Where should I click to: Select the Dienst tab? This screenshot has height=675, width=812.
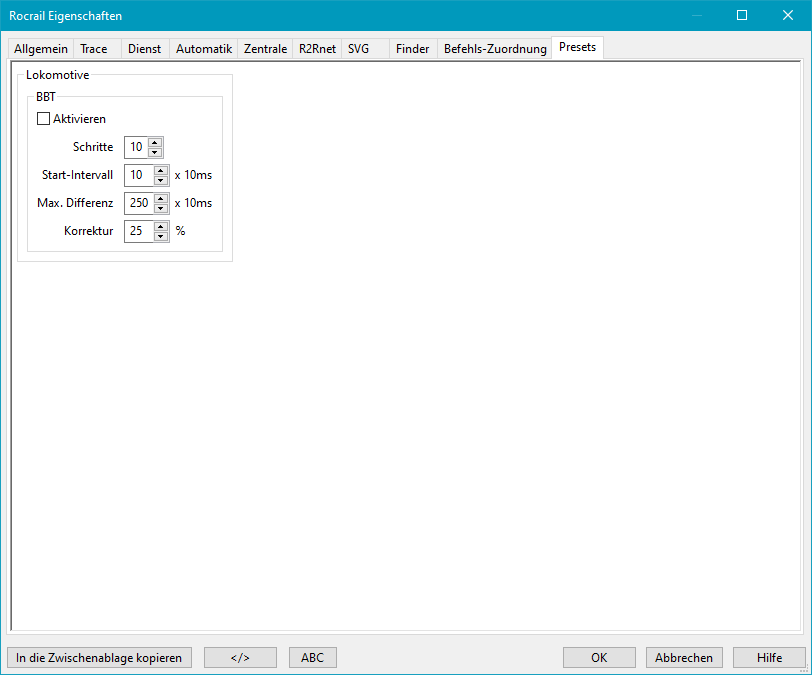[144, 48]
